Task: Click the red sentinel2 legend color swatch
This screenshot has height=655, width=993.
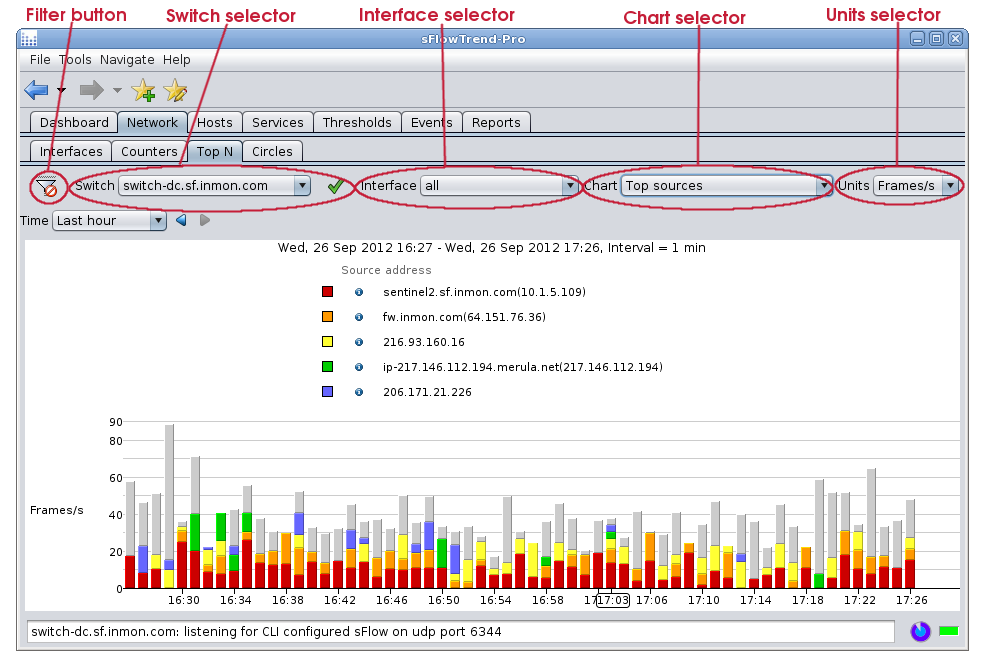Action: [327, 292]
